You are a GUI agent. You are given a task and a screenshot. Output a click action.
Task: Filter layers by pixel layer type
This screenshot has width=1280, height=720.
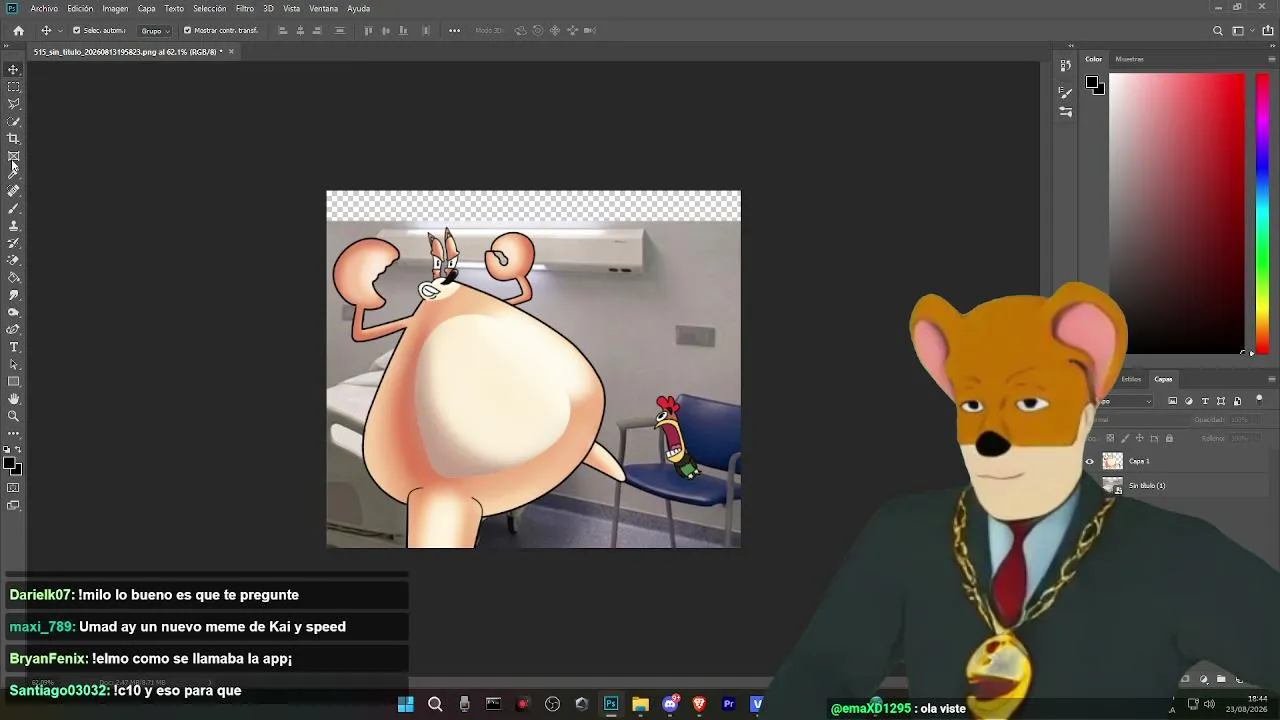(x=1173, y=401)
